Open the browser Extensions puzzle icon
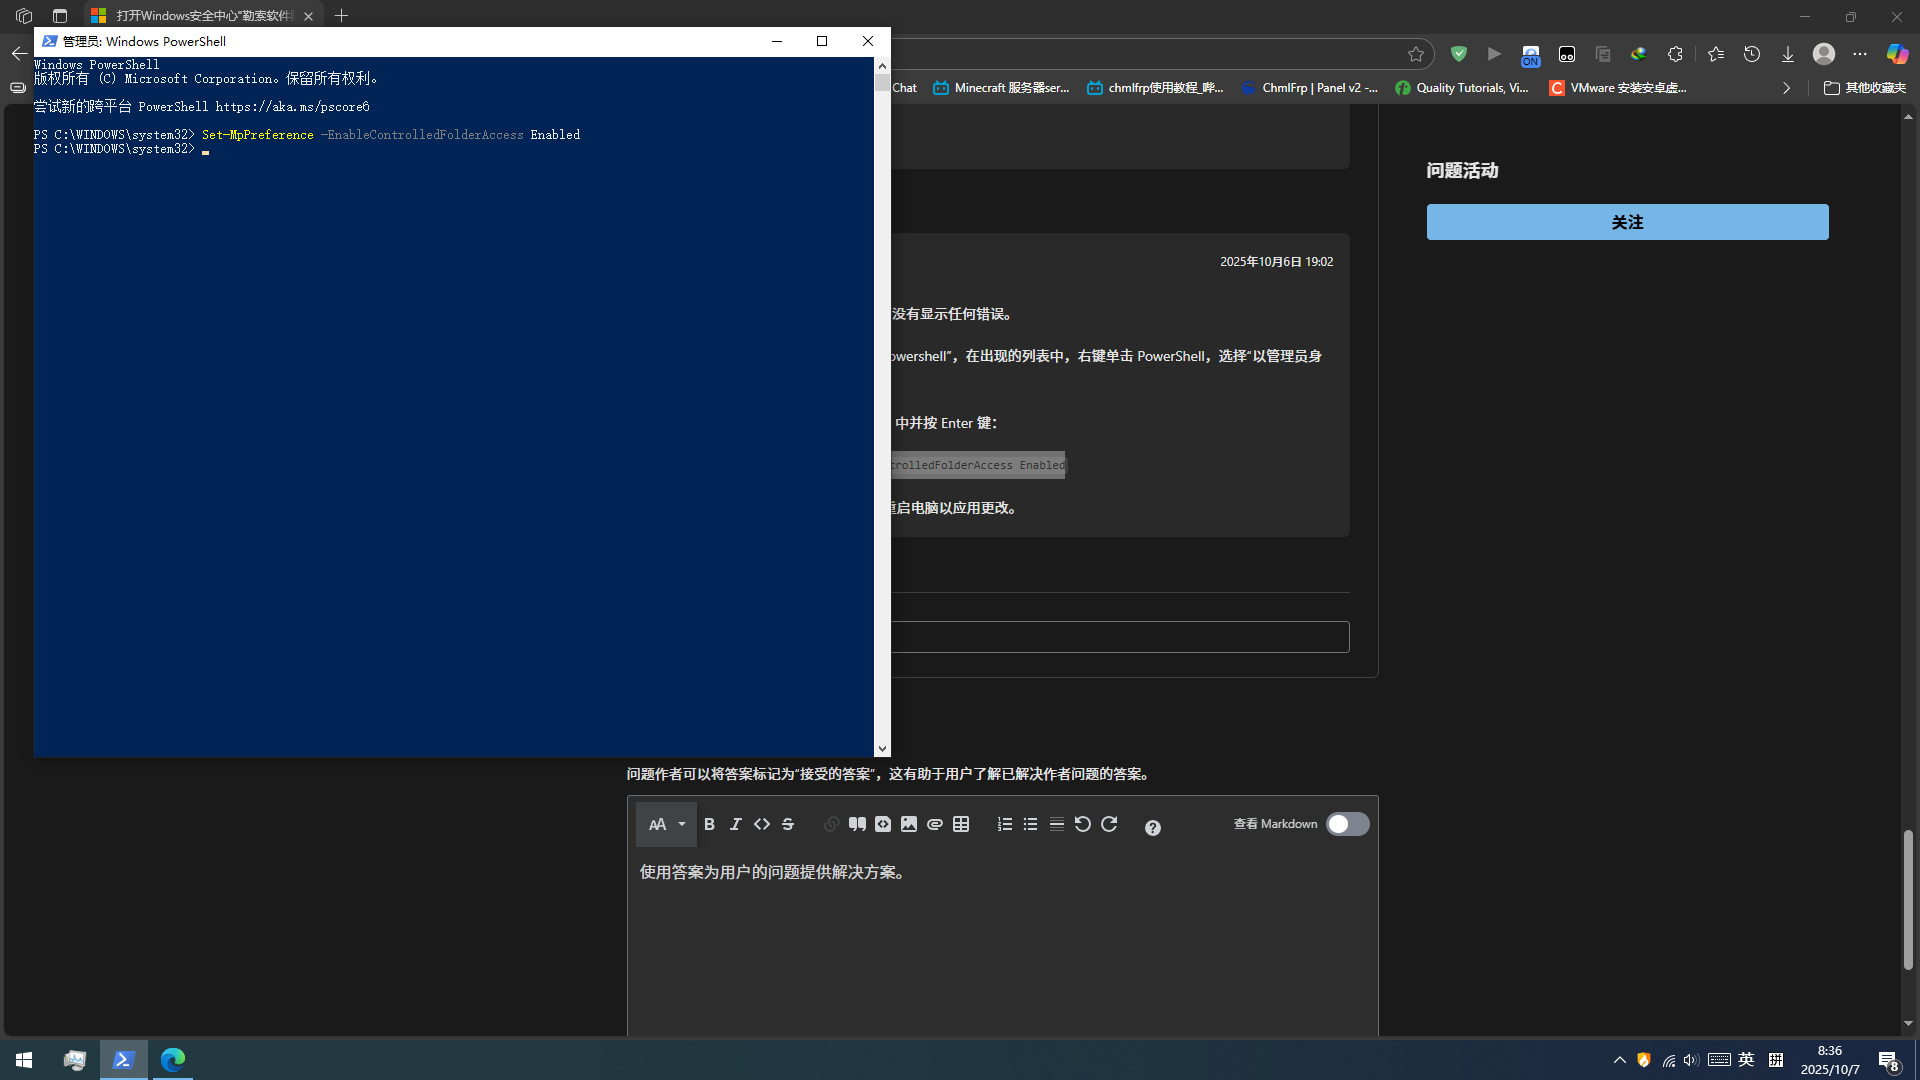1920x1080 pixels. pyautogui.click(x=1675, y=54)
